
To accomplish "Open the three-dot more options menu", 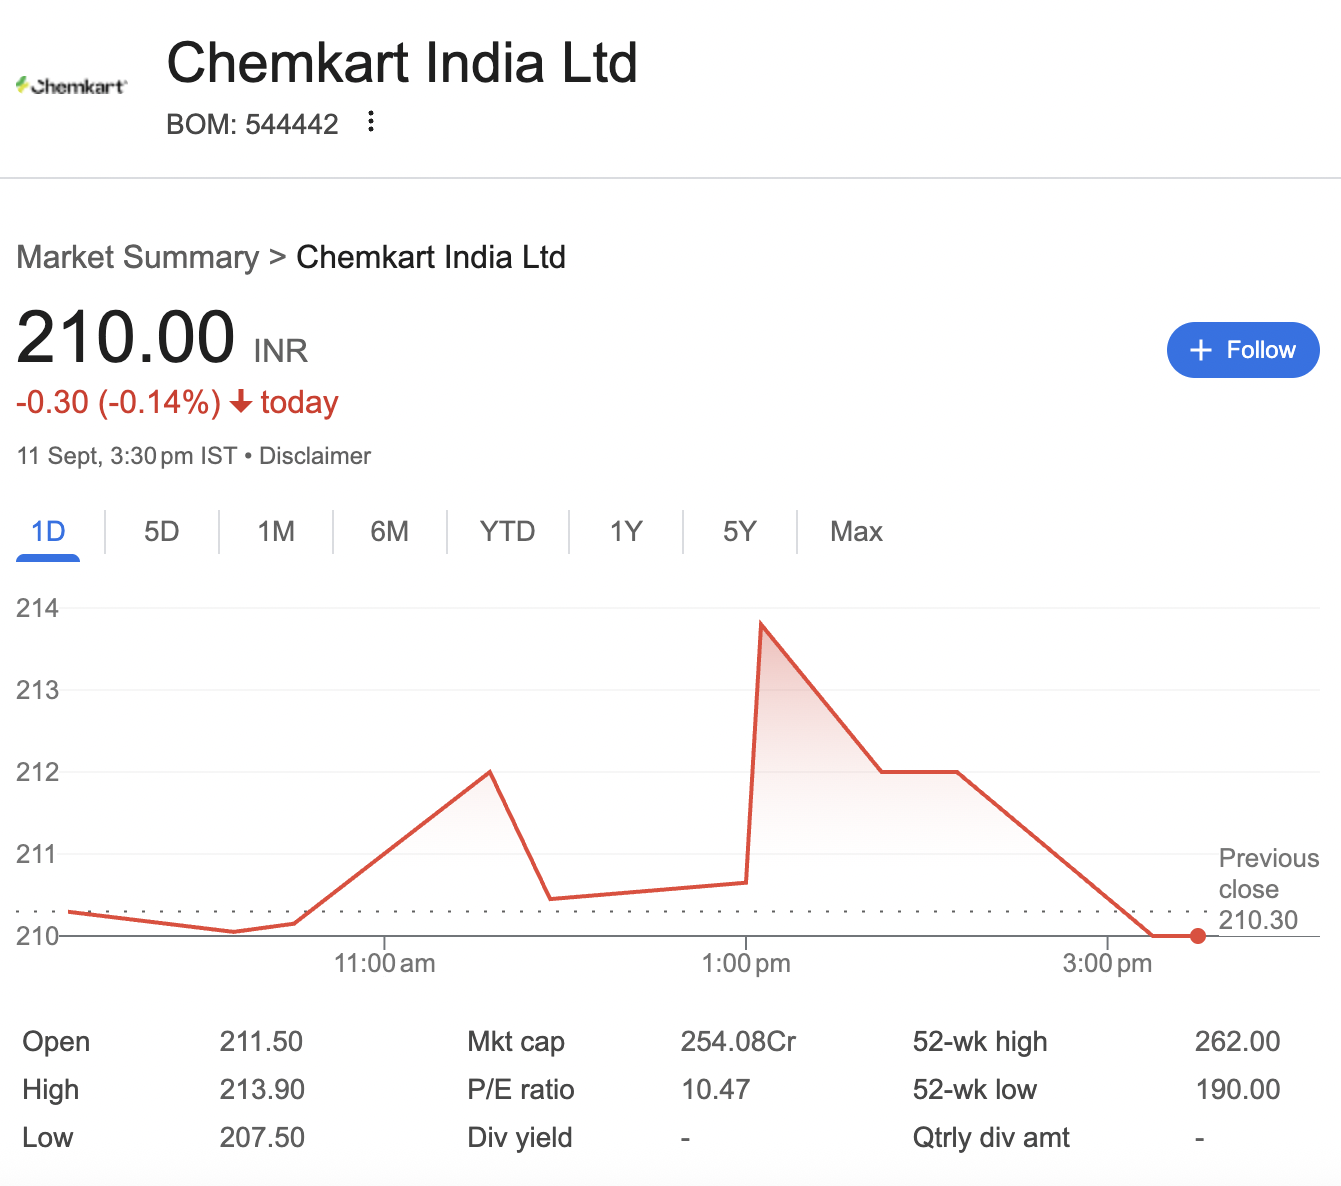I will pos(371,122).
